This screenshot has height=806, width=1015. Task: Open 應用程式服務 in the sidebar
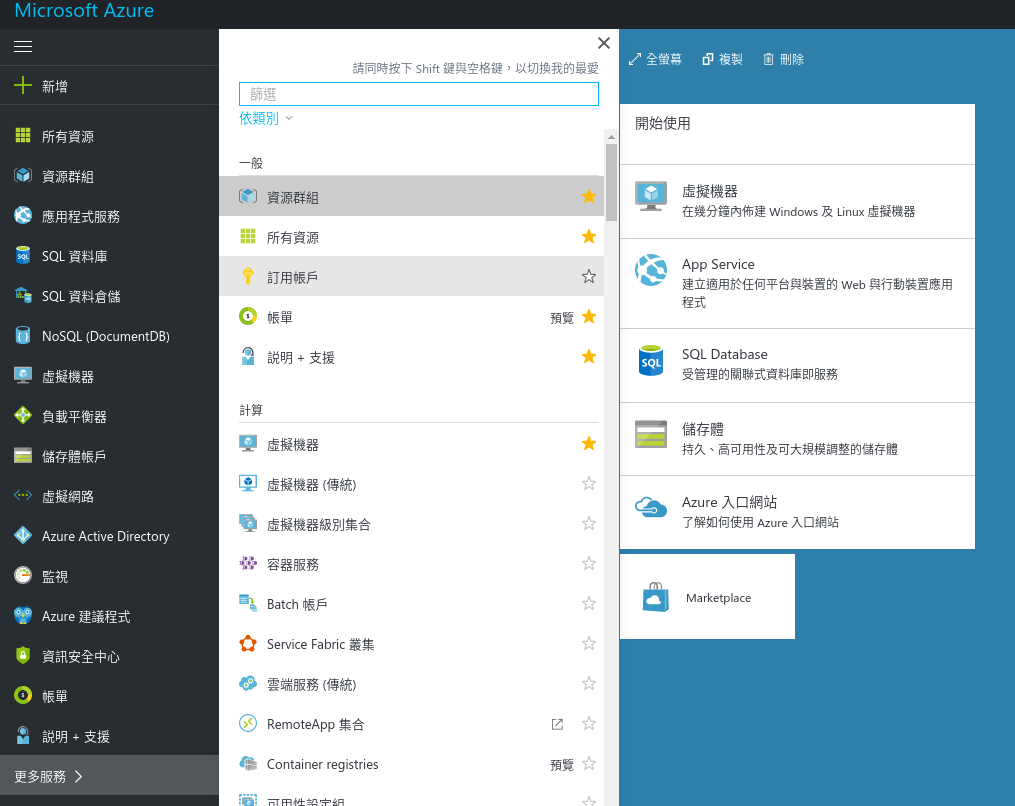pos(109,216)
